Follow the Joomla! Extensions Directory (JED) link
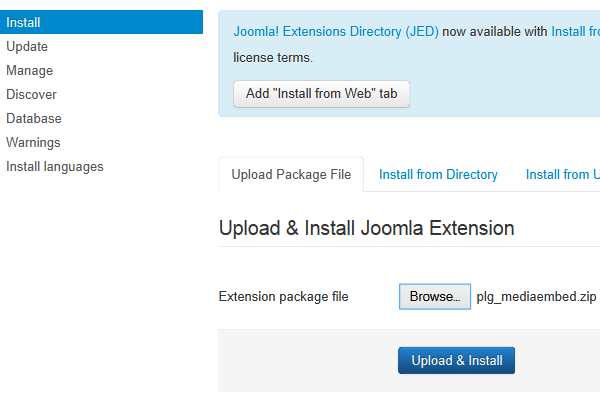 point(335,32)
